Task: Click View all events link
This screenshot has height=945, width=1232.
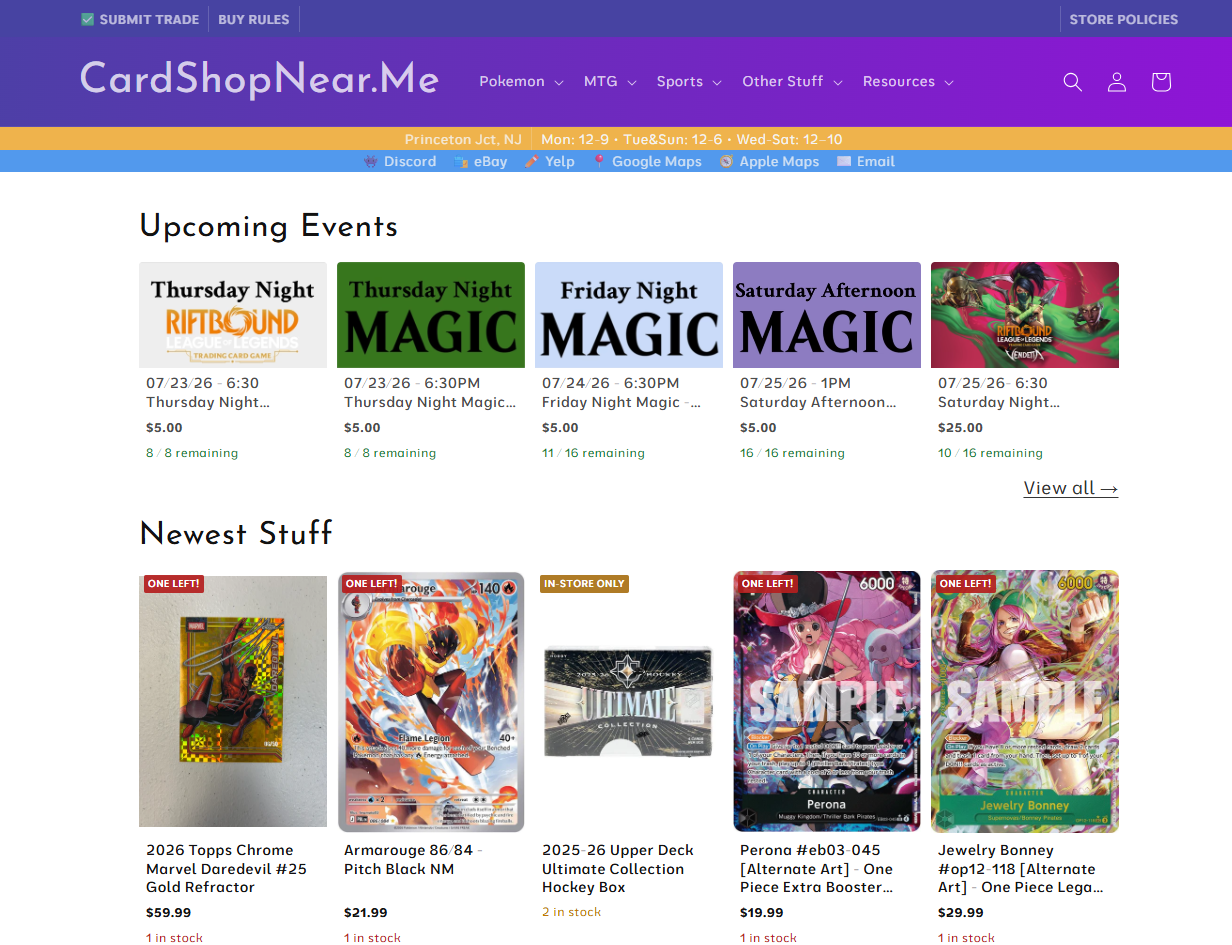Action: click(x=1071, y=488)
